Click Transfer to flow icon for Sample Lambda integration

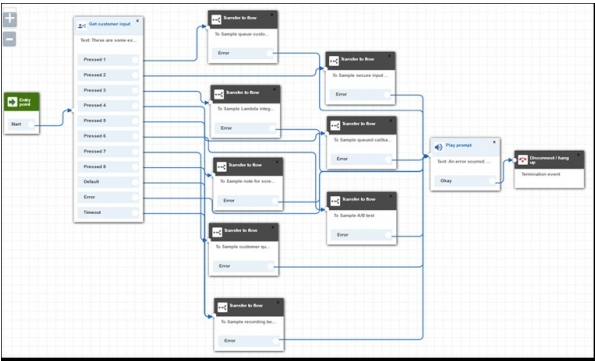point(219,95)
